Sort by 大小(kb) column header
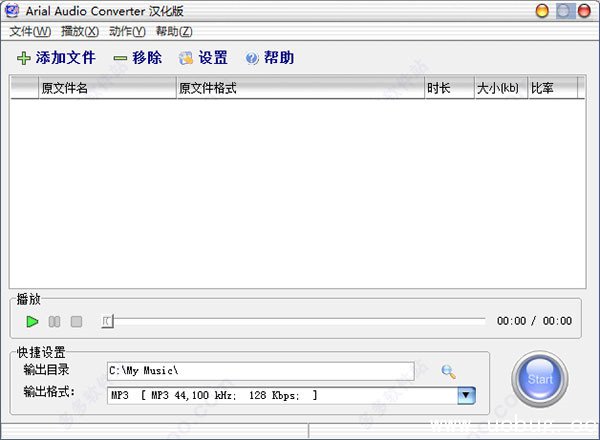600x440 pixels. pyautogui.click(x=500, y=88)
